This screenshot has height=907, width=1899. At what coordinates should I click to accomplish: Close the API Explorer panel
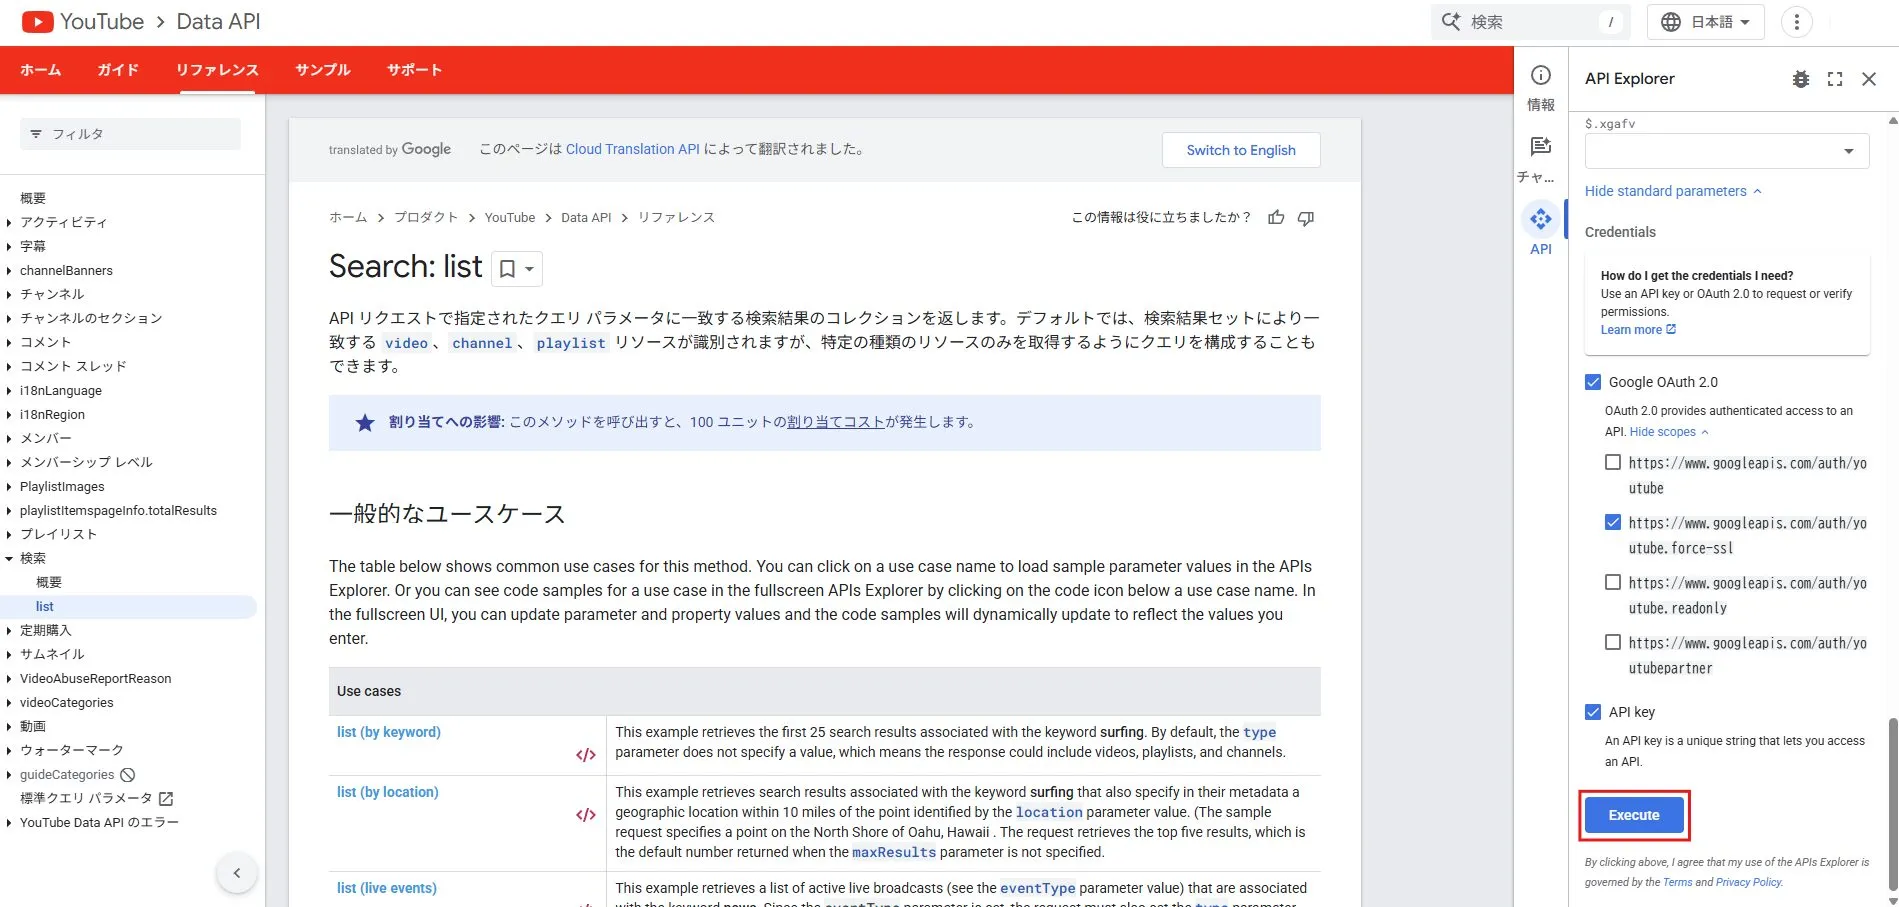1869,79
